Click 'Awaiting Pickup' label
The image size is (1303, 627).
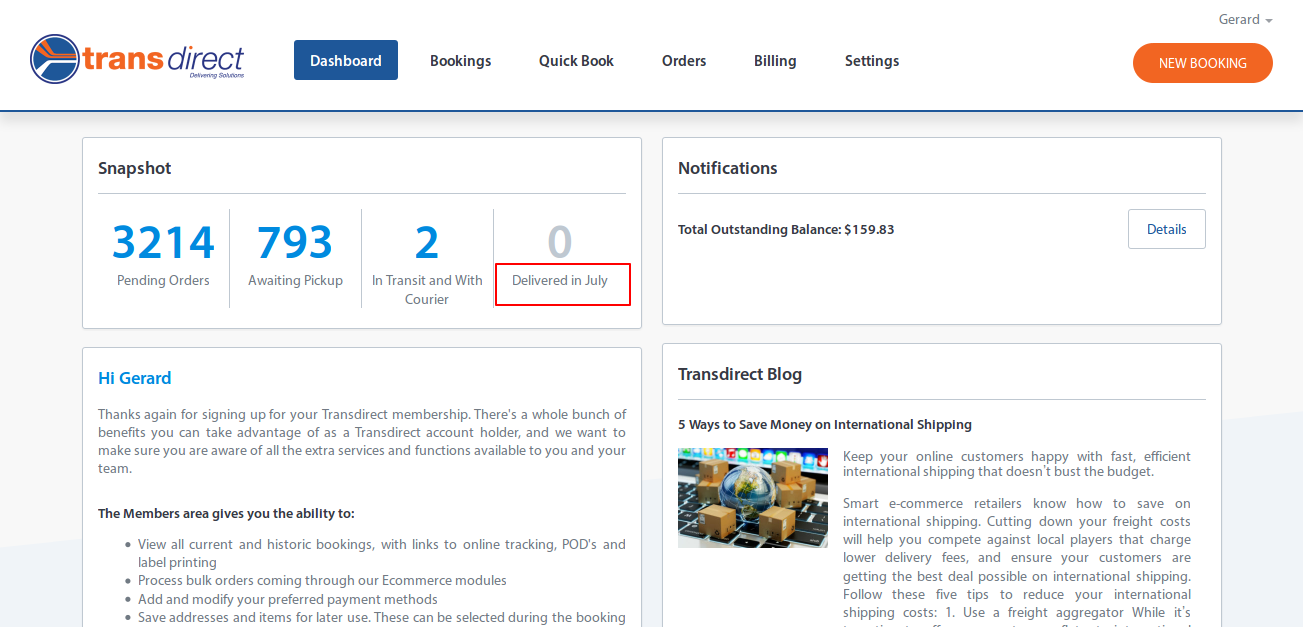point(295,281)
